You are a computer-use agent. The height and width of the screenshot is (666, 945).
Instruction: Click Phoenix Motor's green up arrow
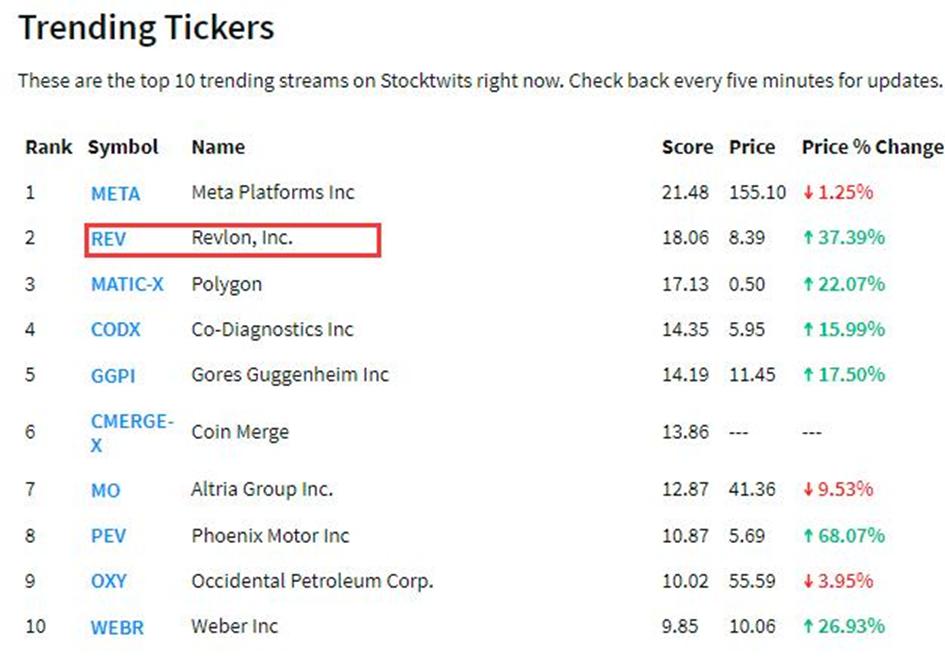(808, 535)
